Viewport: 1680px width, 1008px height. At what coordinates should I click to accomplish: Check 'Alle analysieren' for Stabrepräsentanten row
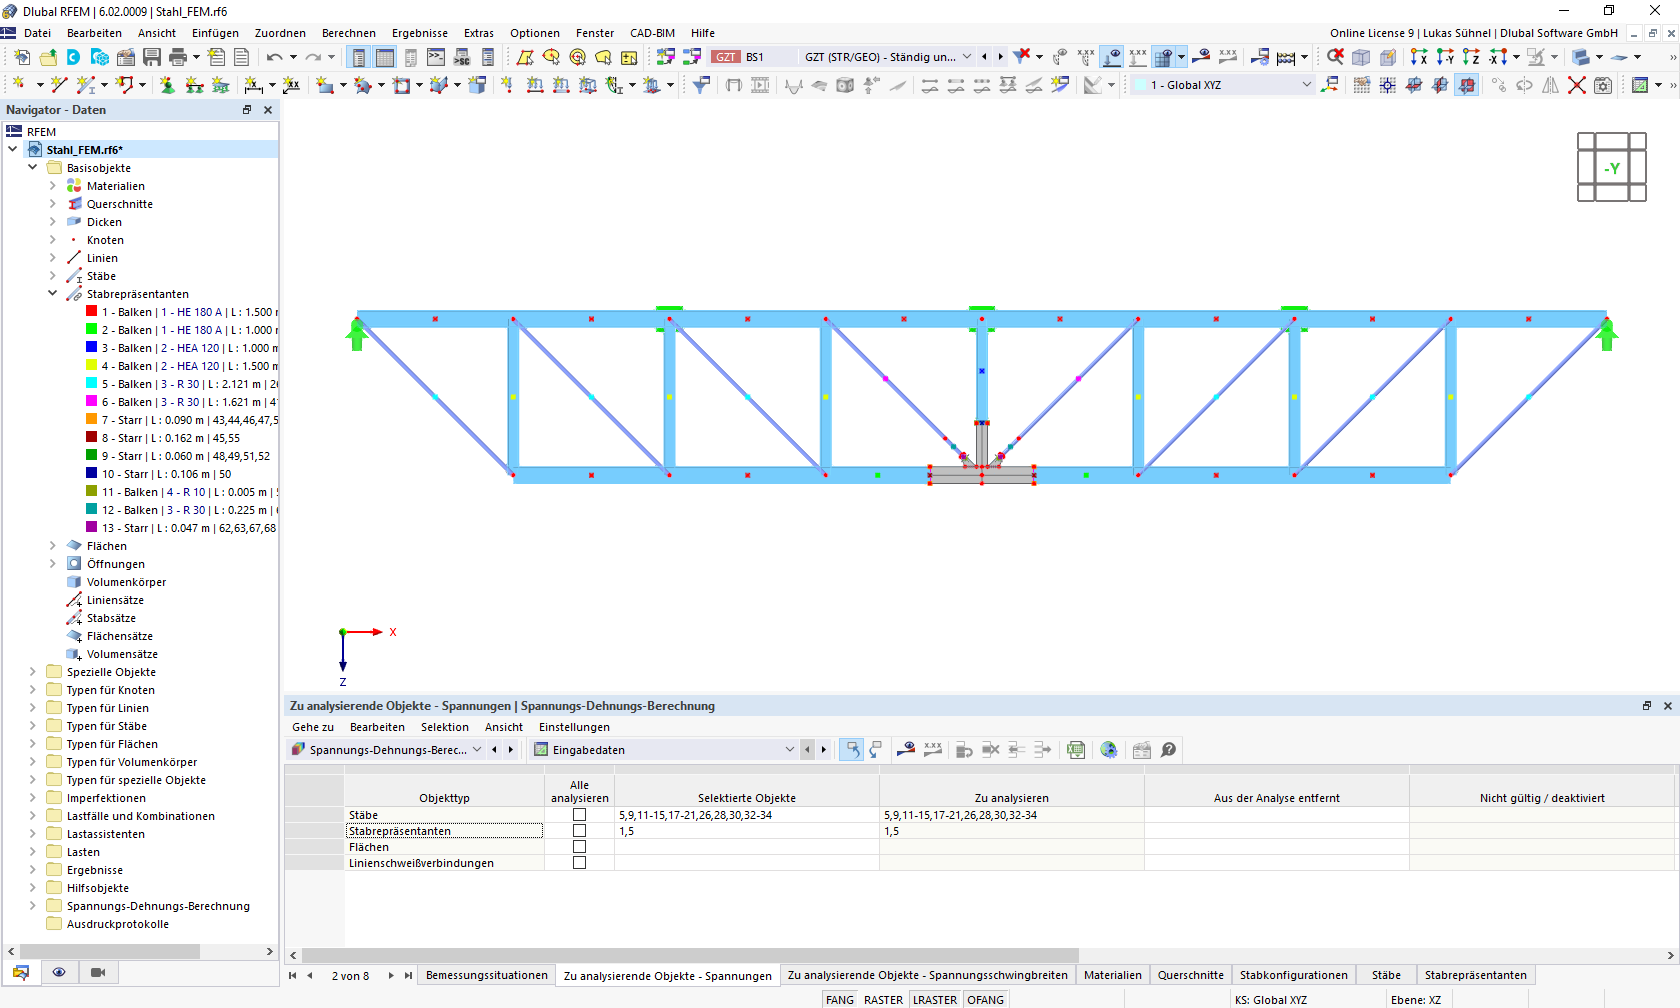[x=579, y=831]
